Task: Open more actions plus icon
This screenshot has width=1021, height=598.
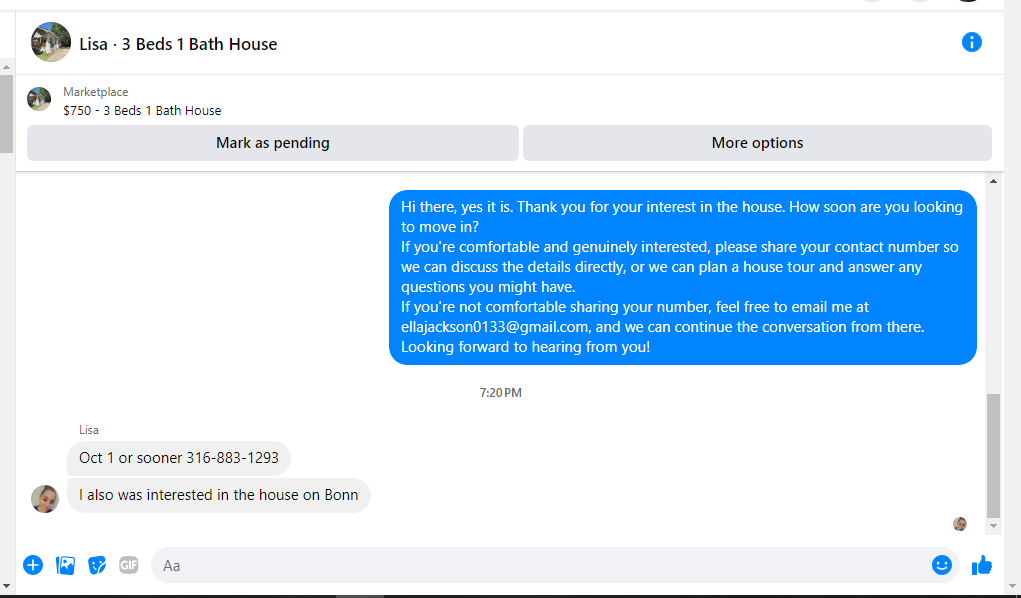Action: pyautogui.click(x=33, y=565)
